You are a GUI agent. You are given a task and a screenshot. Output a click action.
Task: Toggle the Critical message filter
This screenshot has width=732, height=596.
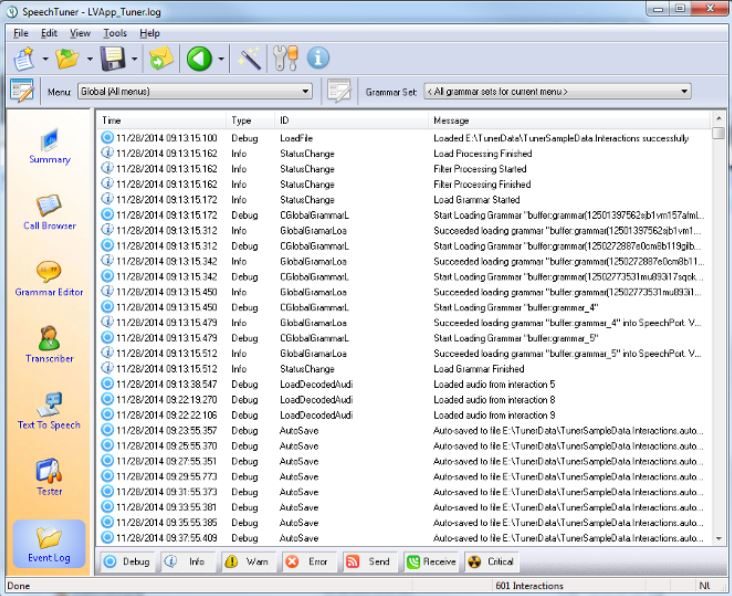point(495,562)
